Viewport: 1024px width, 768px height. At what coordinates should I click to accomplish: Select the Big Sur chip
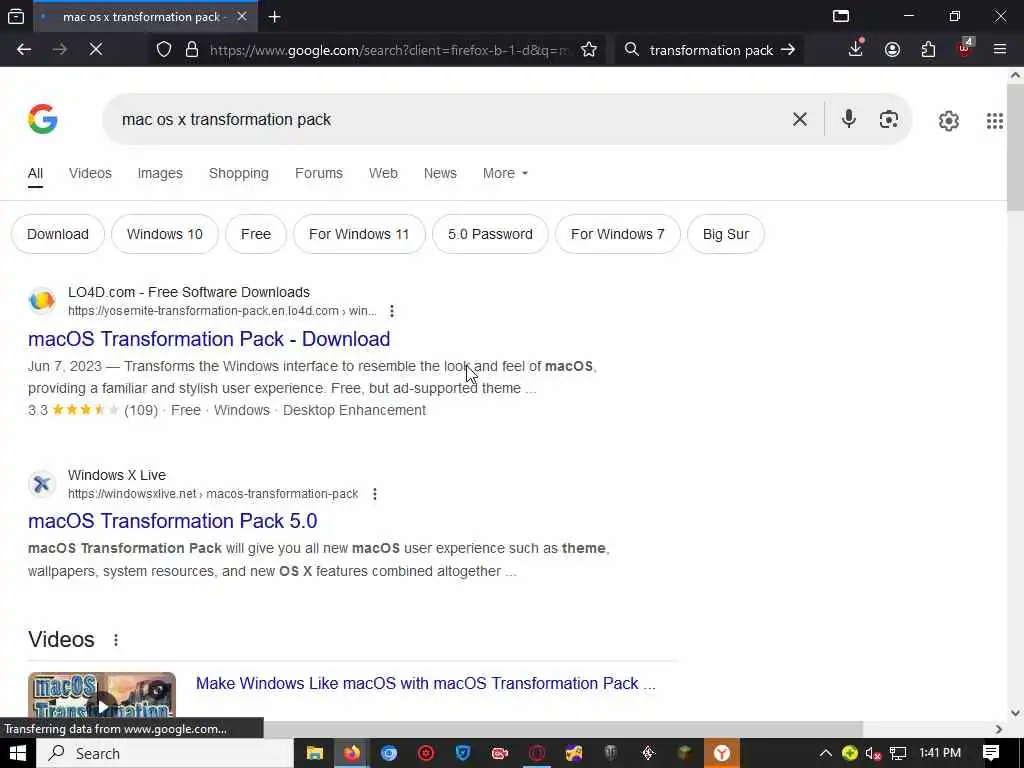726,234
